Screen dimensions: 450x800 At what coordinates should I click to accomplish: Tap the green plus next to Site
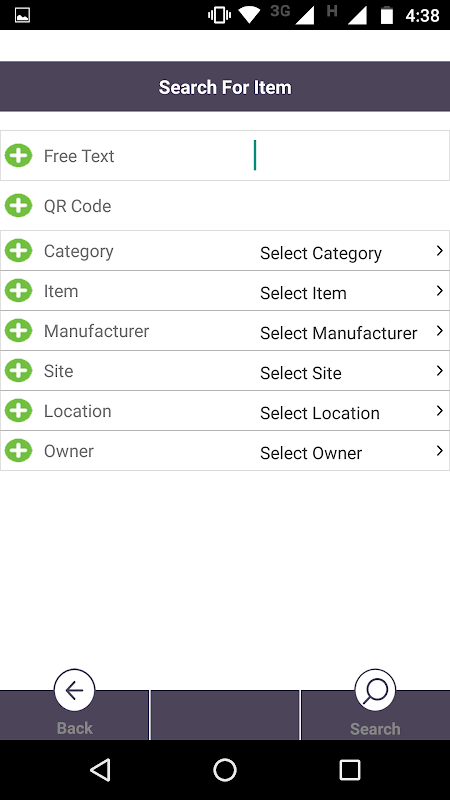click(18, 370)
